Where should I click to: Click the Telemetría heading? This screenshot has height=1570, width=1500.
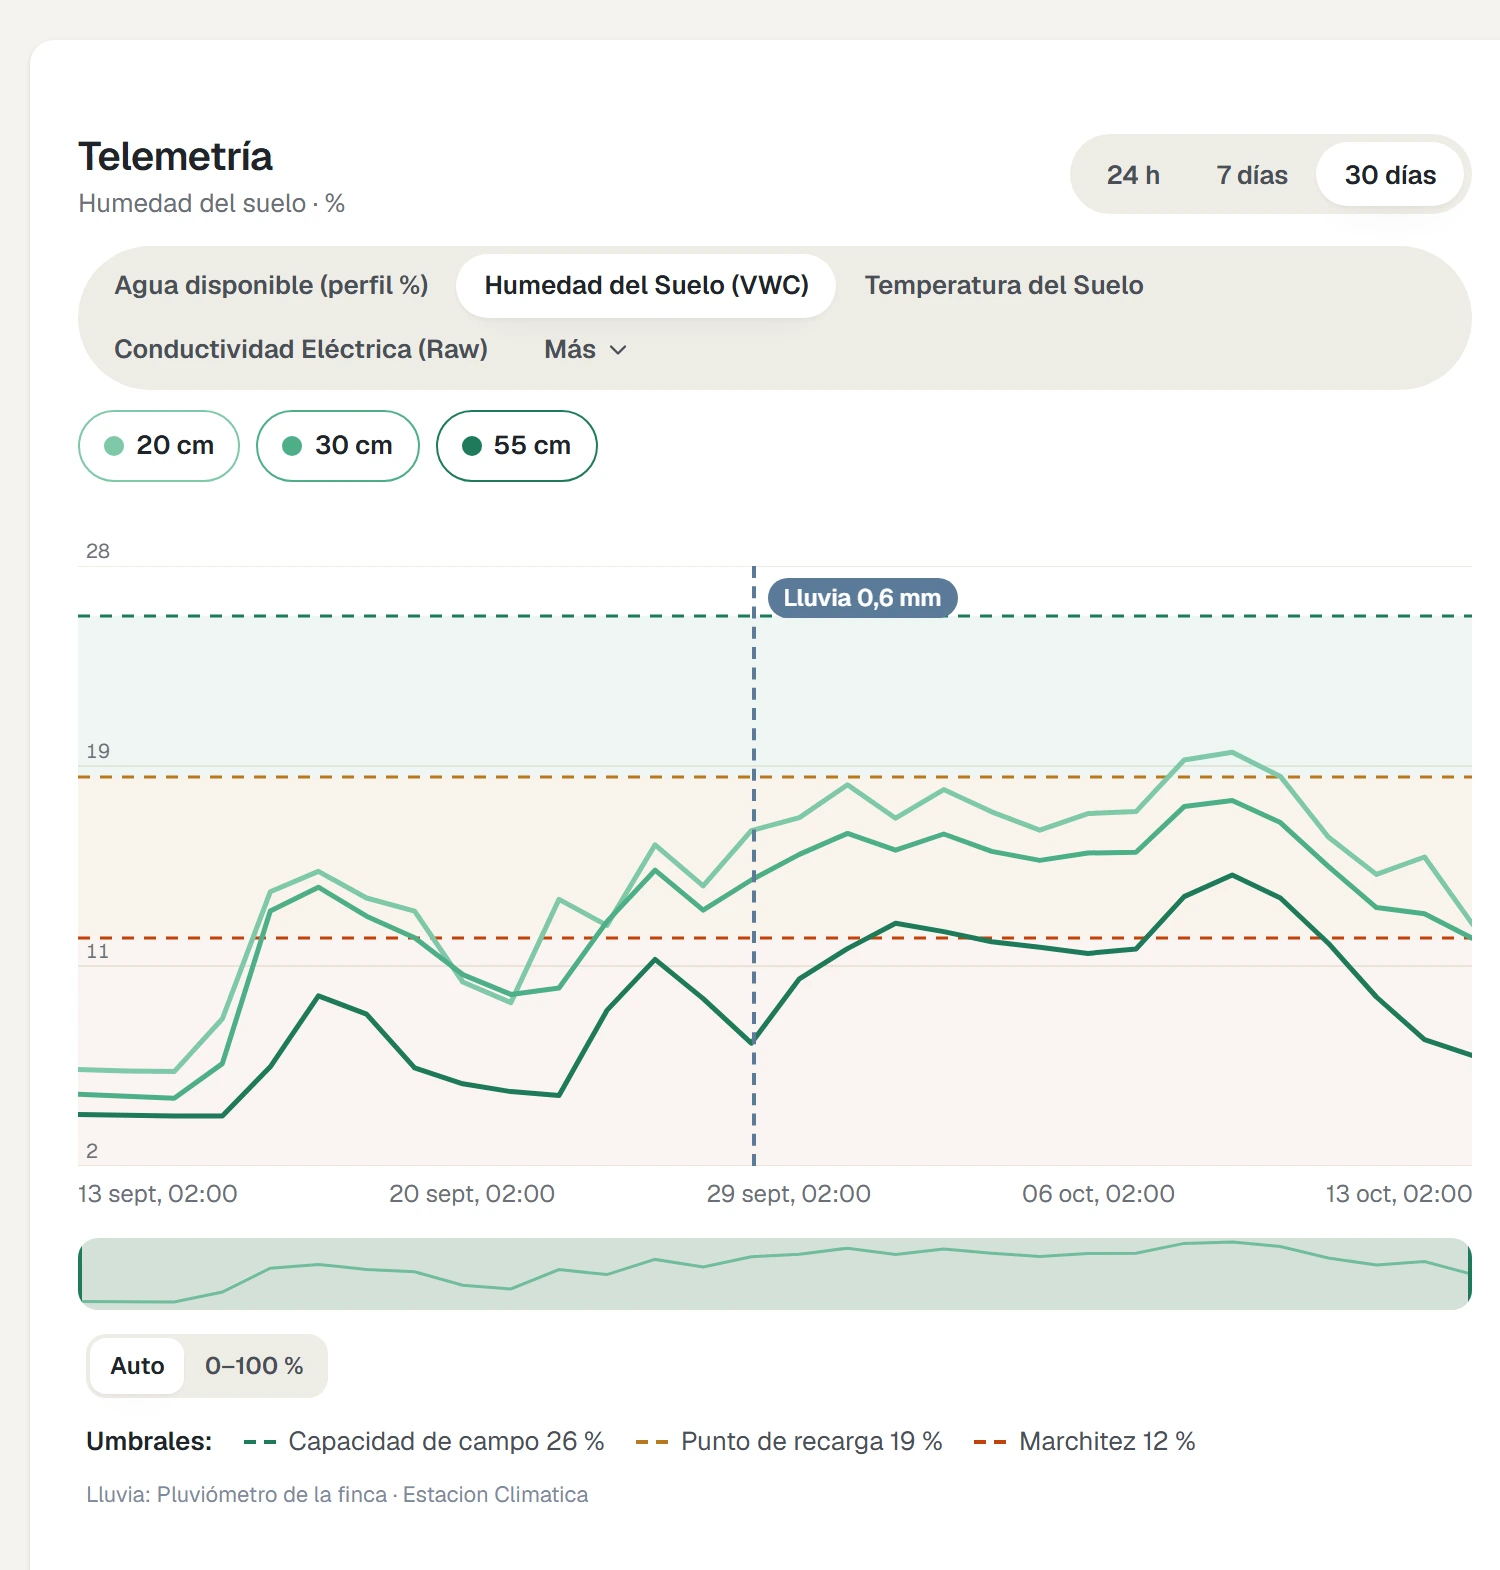[176, 157]
